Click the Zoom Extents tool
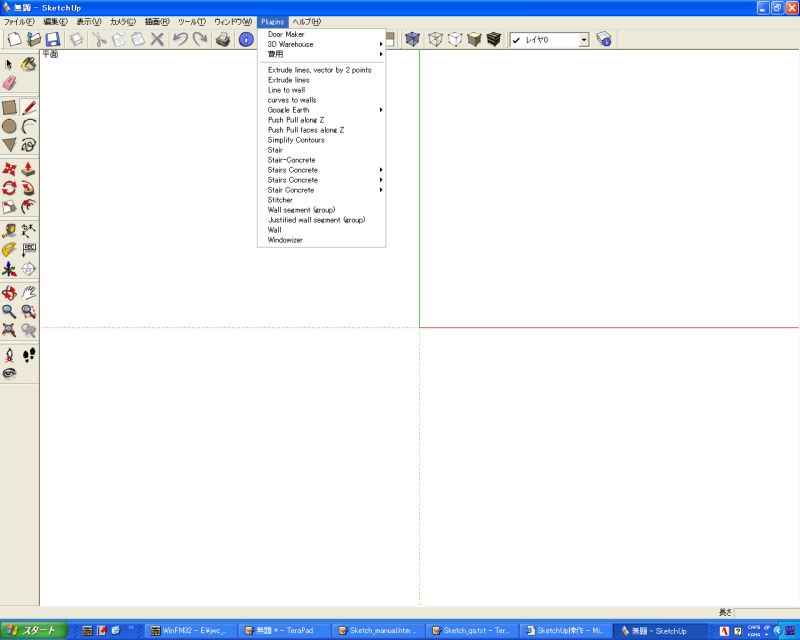The image size is (800, 640). 9,330
